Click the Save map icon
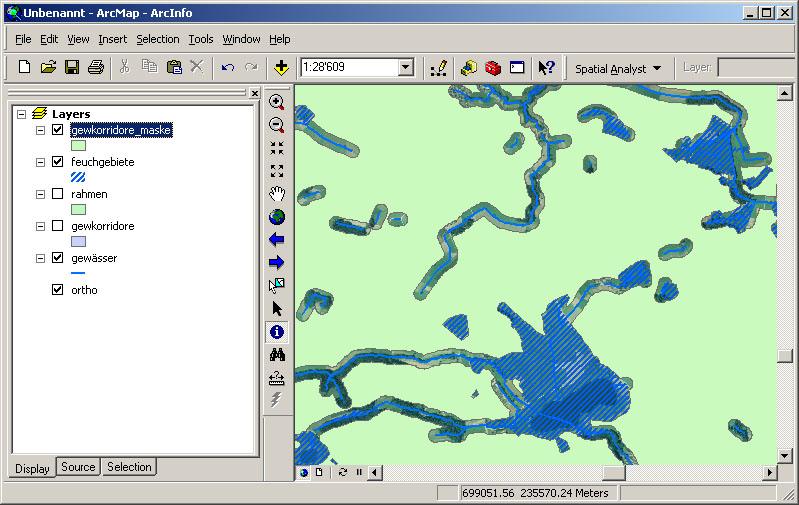Image resolution: width=799 pixels, height=505 pixels. [72, 68]
